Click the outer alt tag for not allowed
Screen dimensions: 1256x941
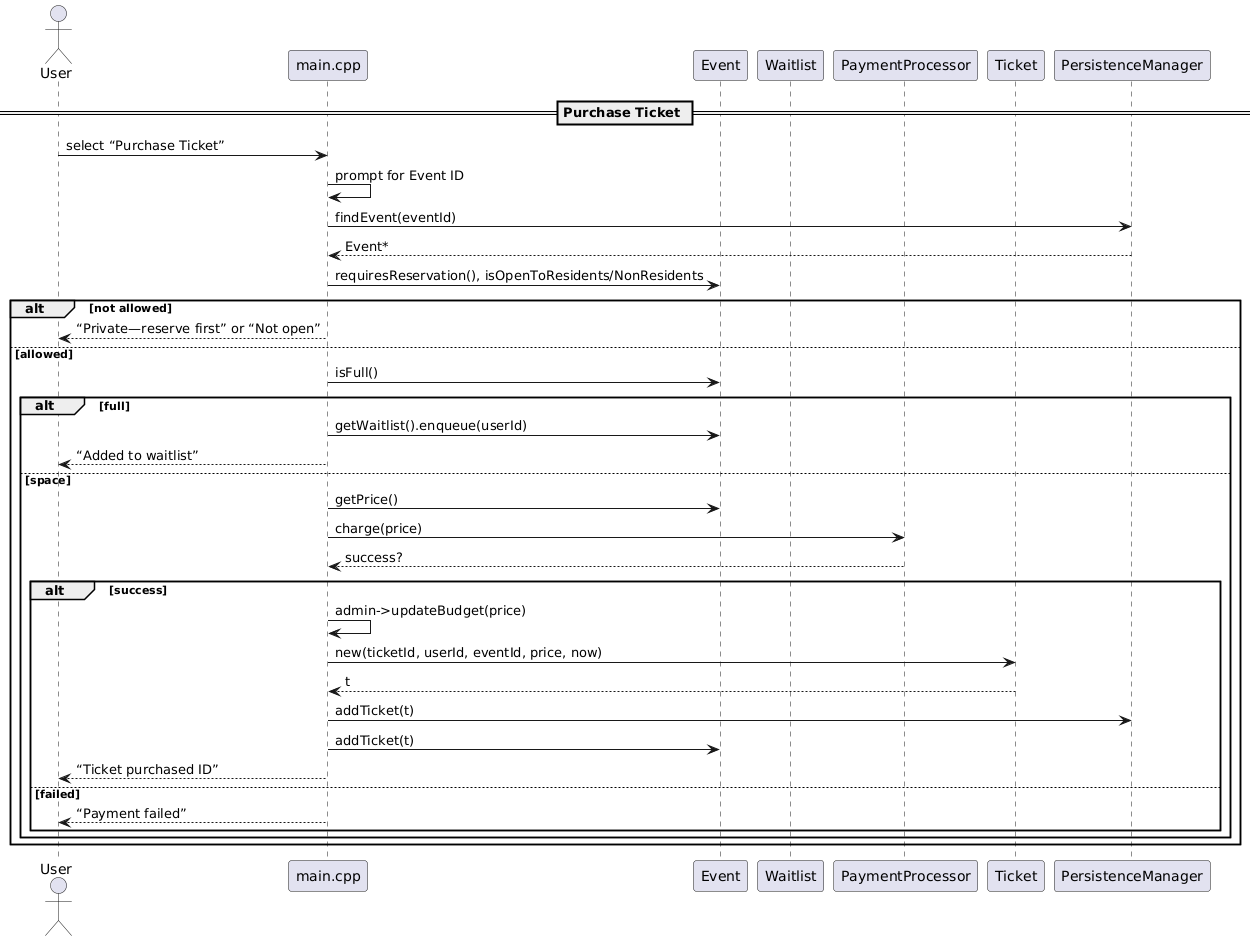38,308
